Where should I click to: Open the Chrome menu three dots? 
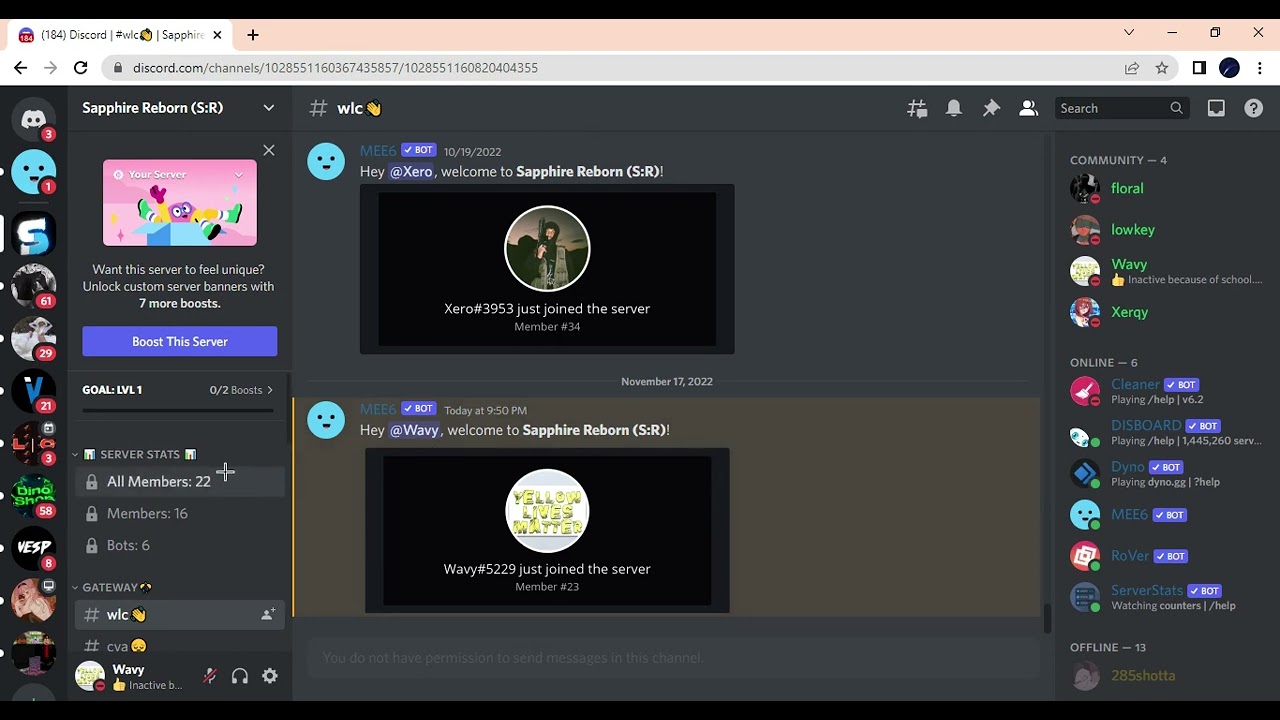coord(1260,68)
